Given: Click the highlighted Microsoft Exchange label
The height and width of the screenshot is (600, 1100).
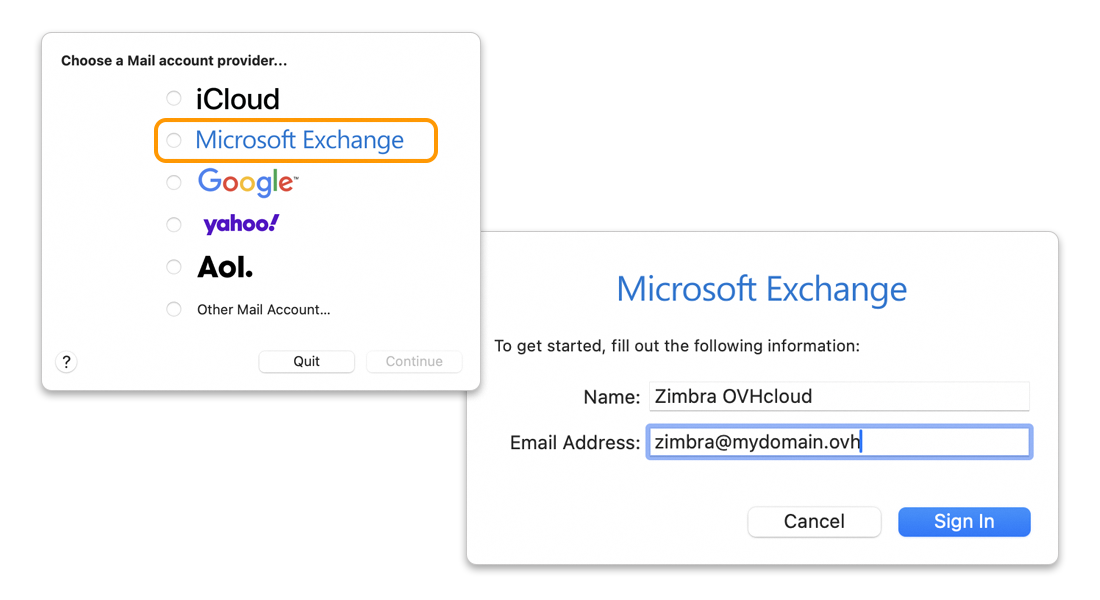Looking at the screenshot, I should point(297,140).
